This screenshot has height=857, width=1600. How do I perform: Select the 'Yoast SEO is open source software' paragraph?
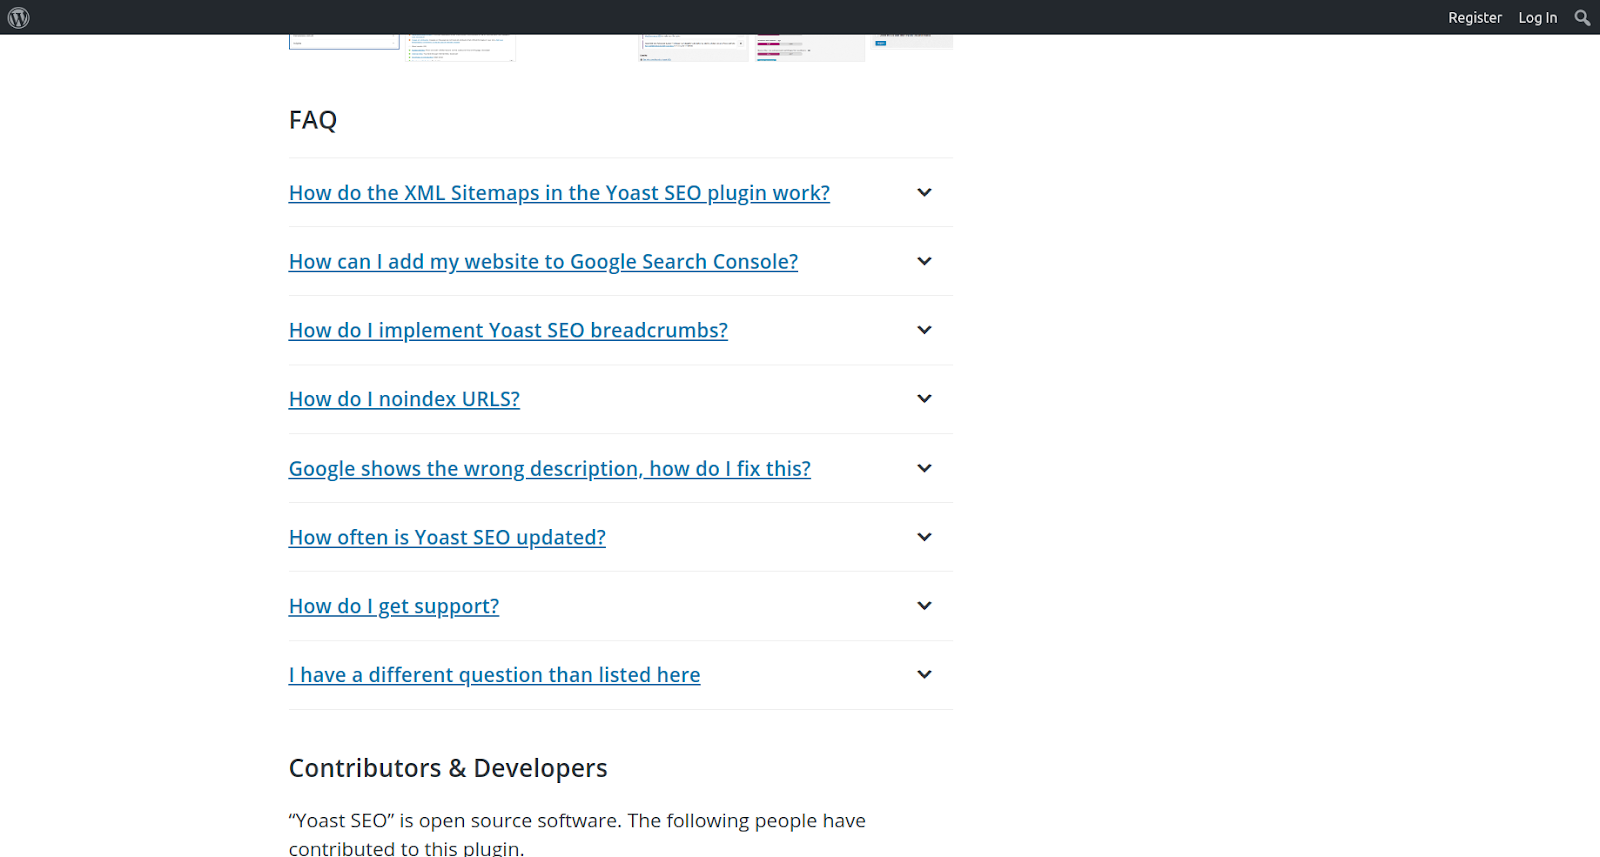coord(577,833)
